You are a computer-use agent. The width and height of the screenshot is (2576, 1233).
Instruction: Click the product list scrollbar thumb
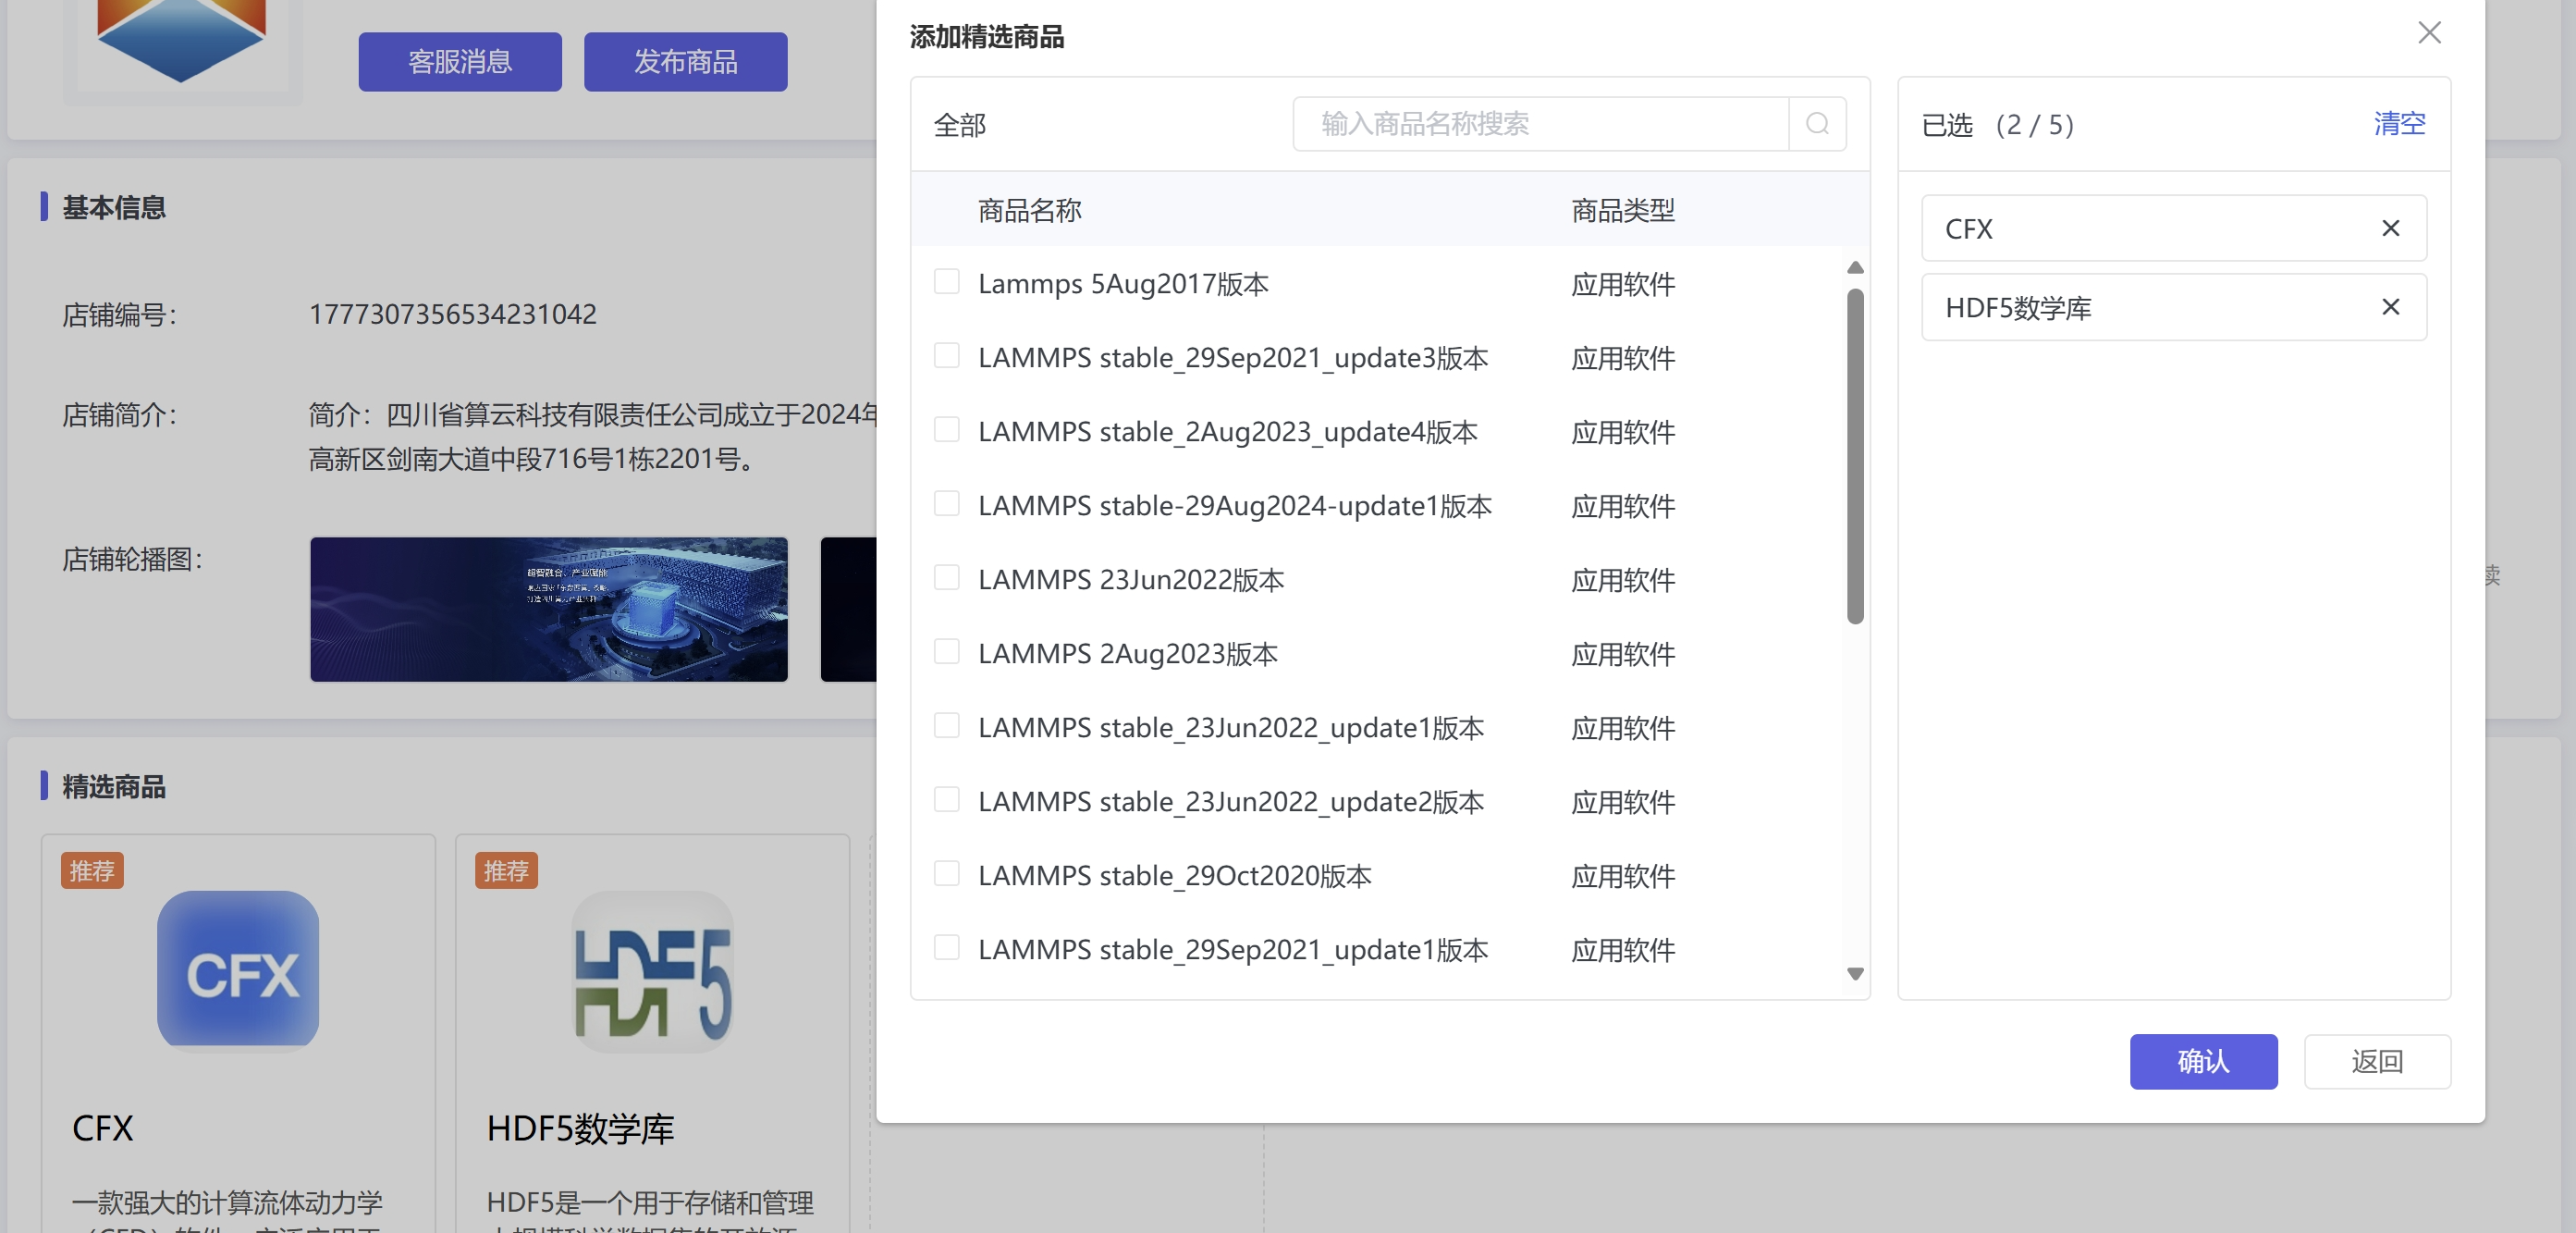point(1855,456)
